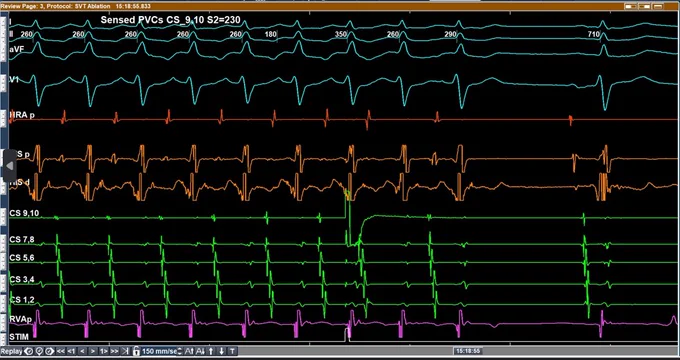
Task: Click third window layout icon in title bar
Action: tap(658, 6)
